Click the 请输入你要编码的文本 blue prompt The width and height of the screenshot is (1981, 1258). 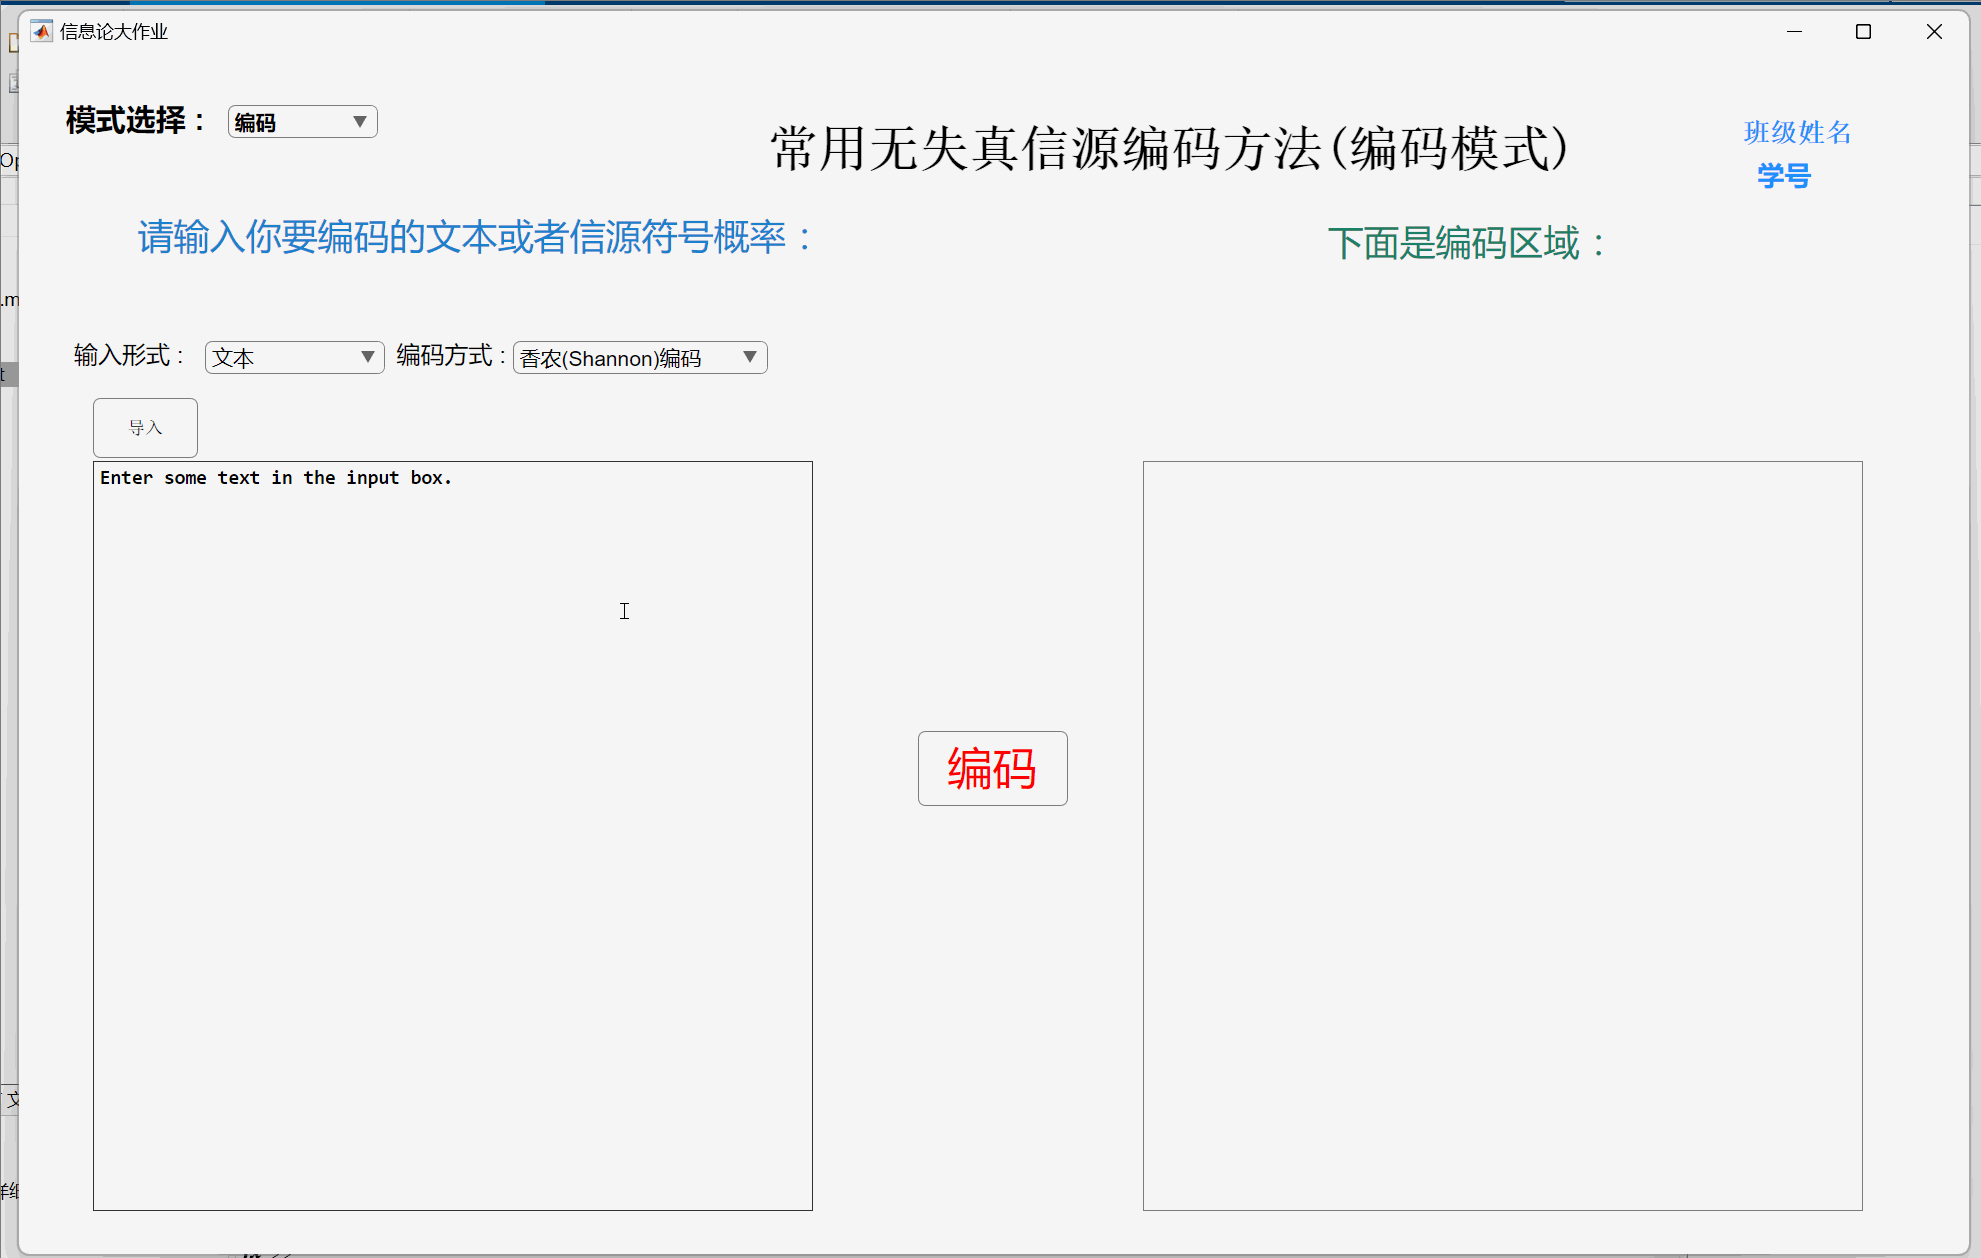tap(475, 238)
